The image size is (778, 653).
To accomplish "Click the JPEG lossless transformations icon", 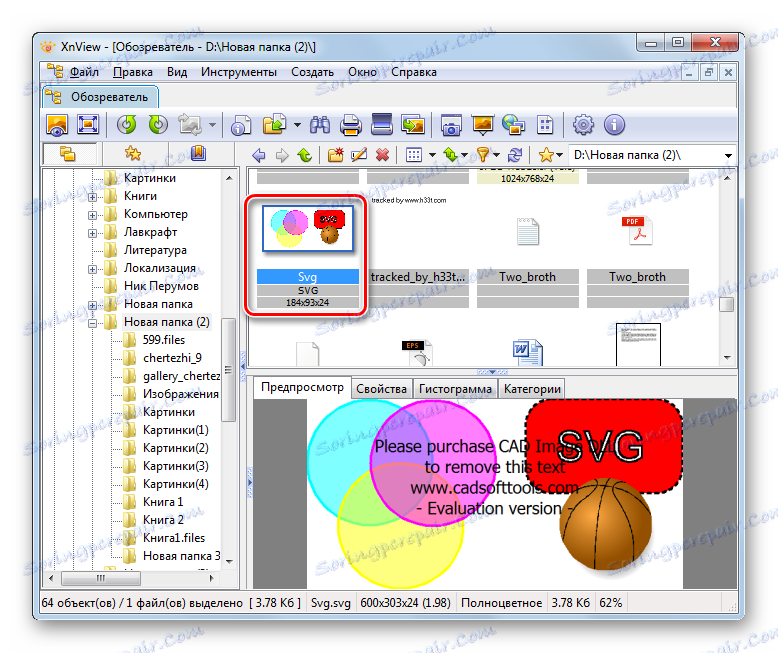I will (x=190, y=125).
